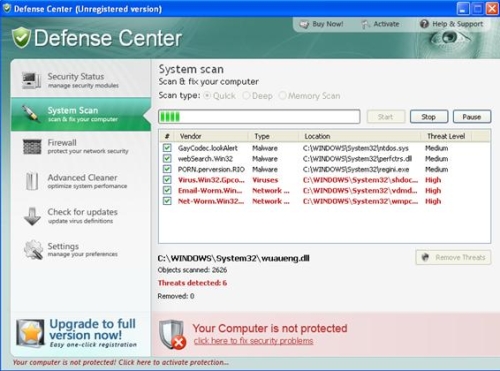Click the Upgrade star icon
Image resolution: width=500 pixels, height=371 pixels.
tap(30, 333)
